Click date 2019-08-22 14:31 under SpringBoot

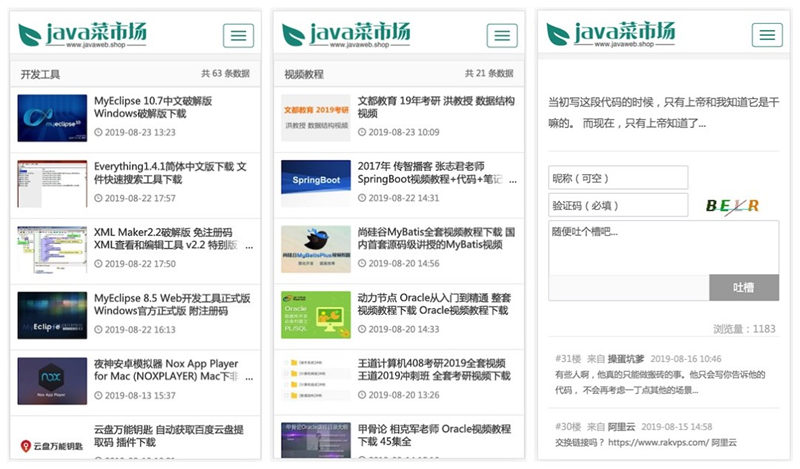(x=404, y=198)
